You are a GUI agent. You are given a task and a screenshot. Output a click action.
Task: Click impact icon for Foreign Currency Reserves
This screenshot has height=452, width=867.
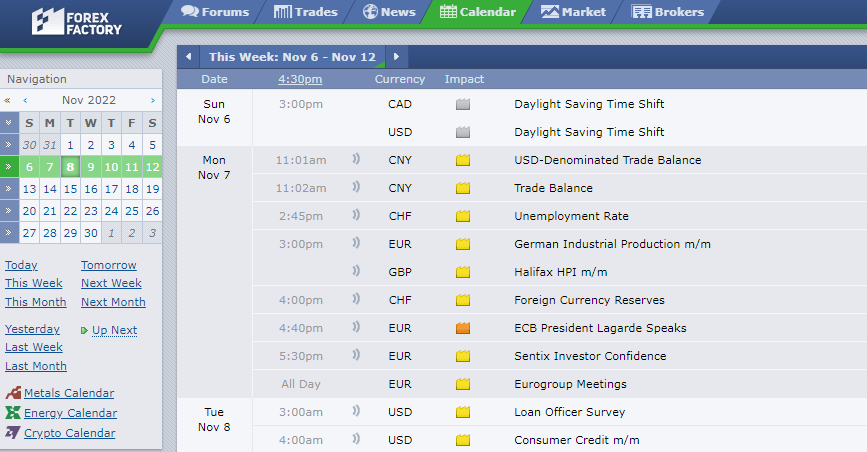(463, 300)
